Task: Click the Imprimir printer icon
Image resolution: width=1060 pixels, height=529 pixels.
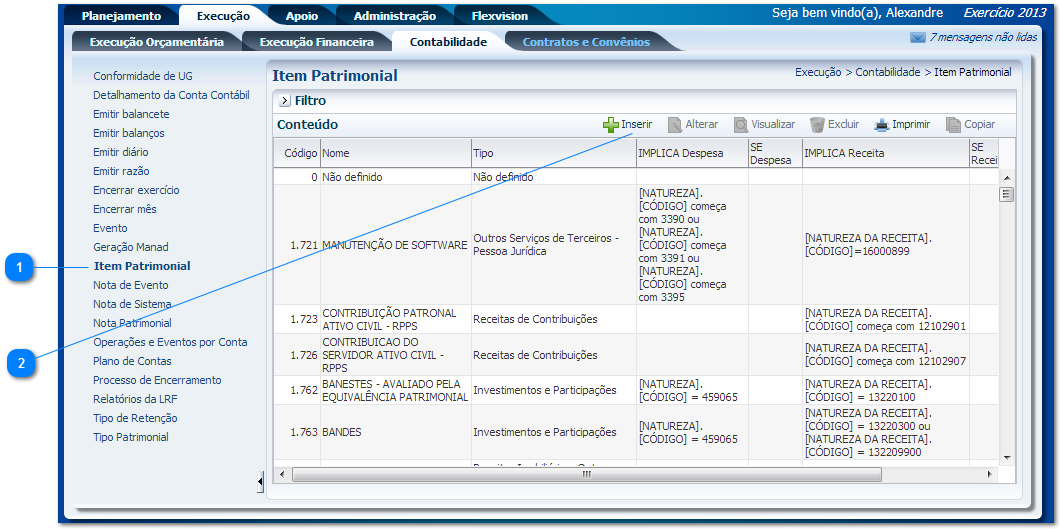Action: [881, 125]
